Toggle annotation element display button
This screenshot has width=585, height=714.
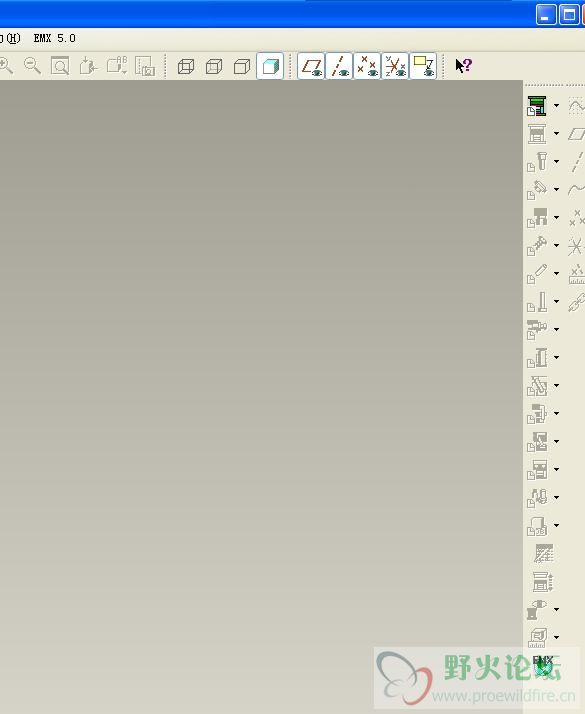[423, 66]
